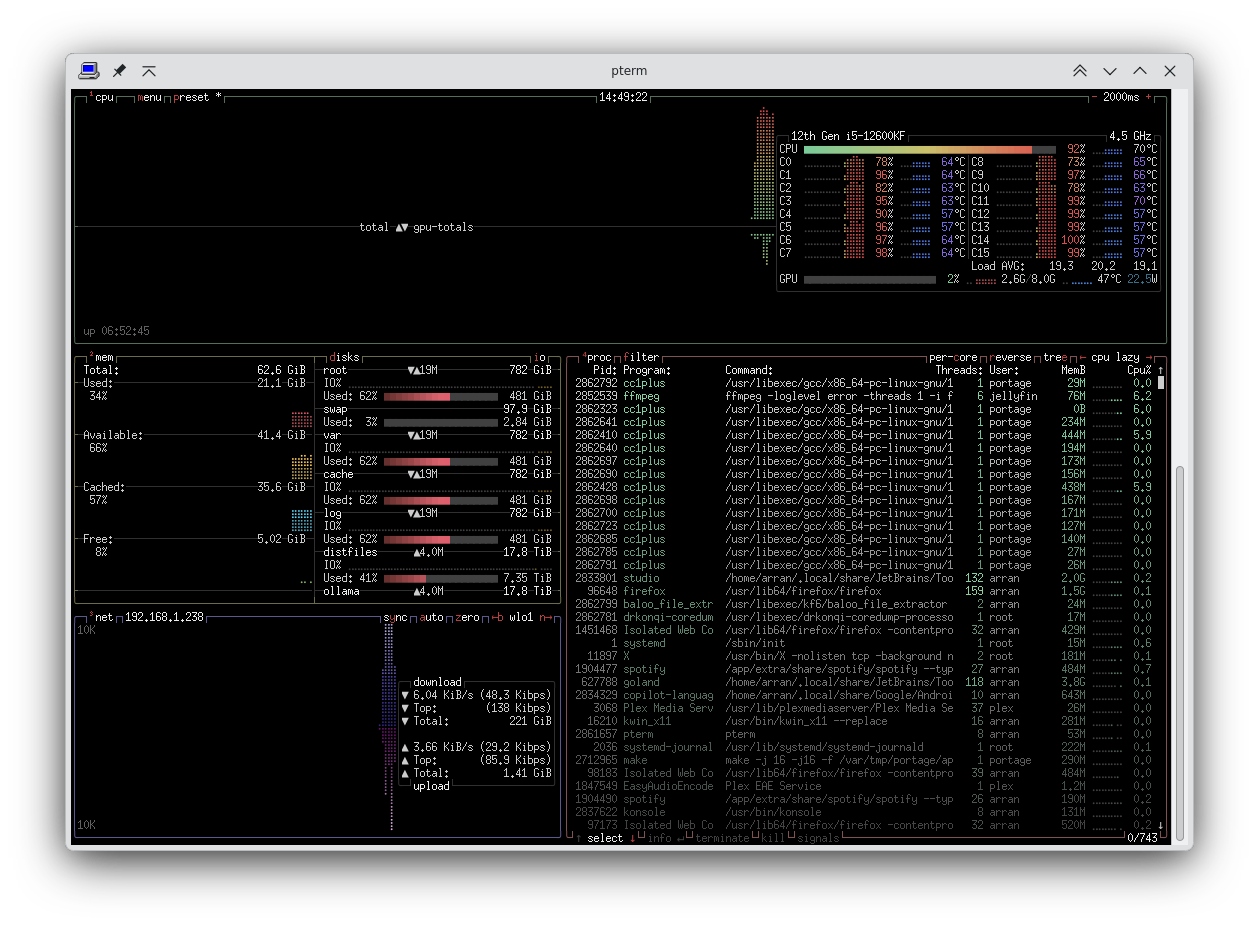The image size is (1259, 928).
Task: Select the ffmpeg process row
Action: pyautogui.click(x=865, y=396)
